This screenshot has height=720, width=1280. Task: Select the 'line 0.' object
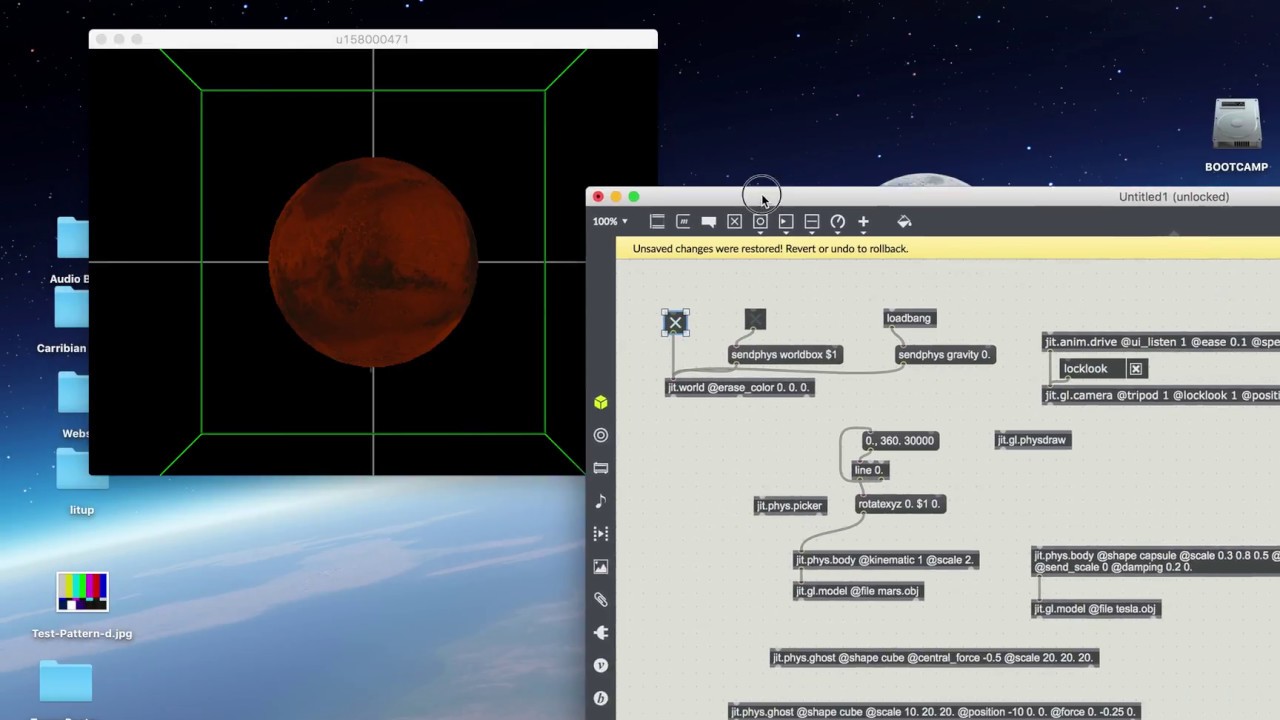(x=869, y=470)
